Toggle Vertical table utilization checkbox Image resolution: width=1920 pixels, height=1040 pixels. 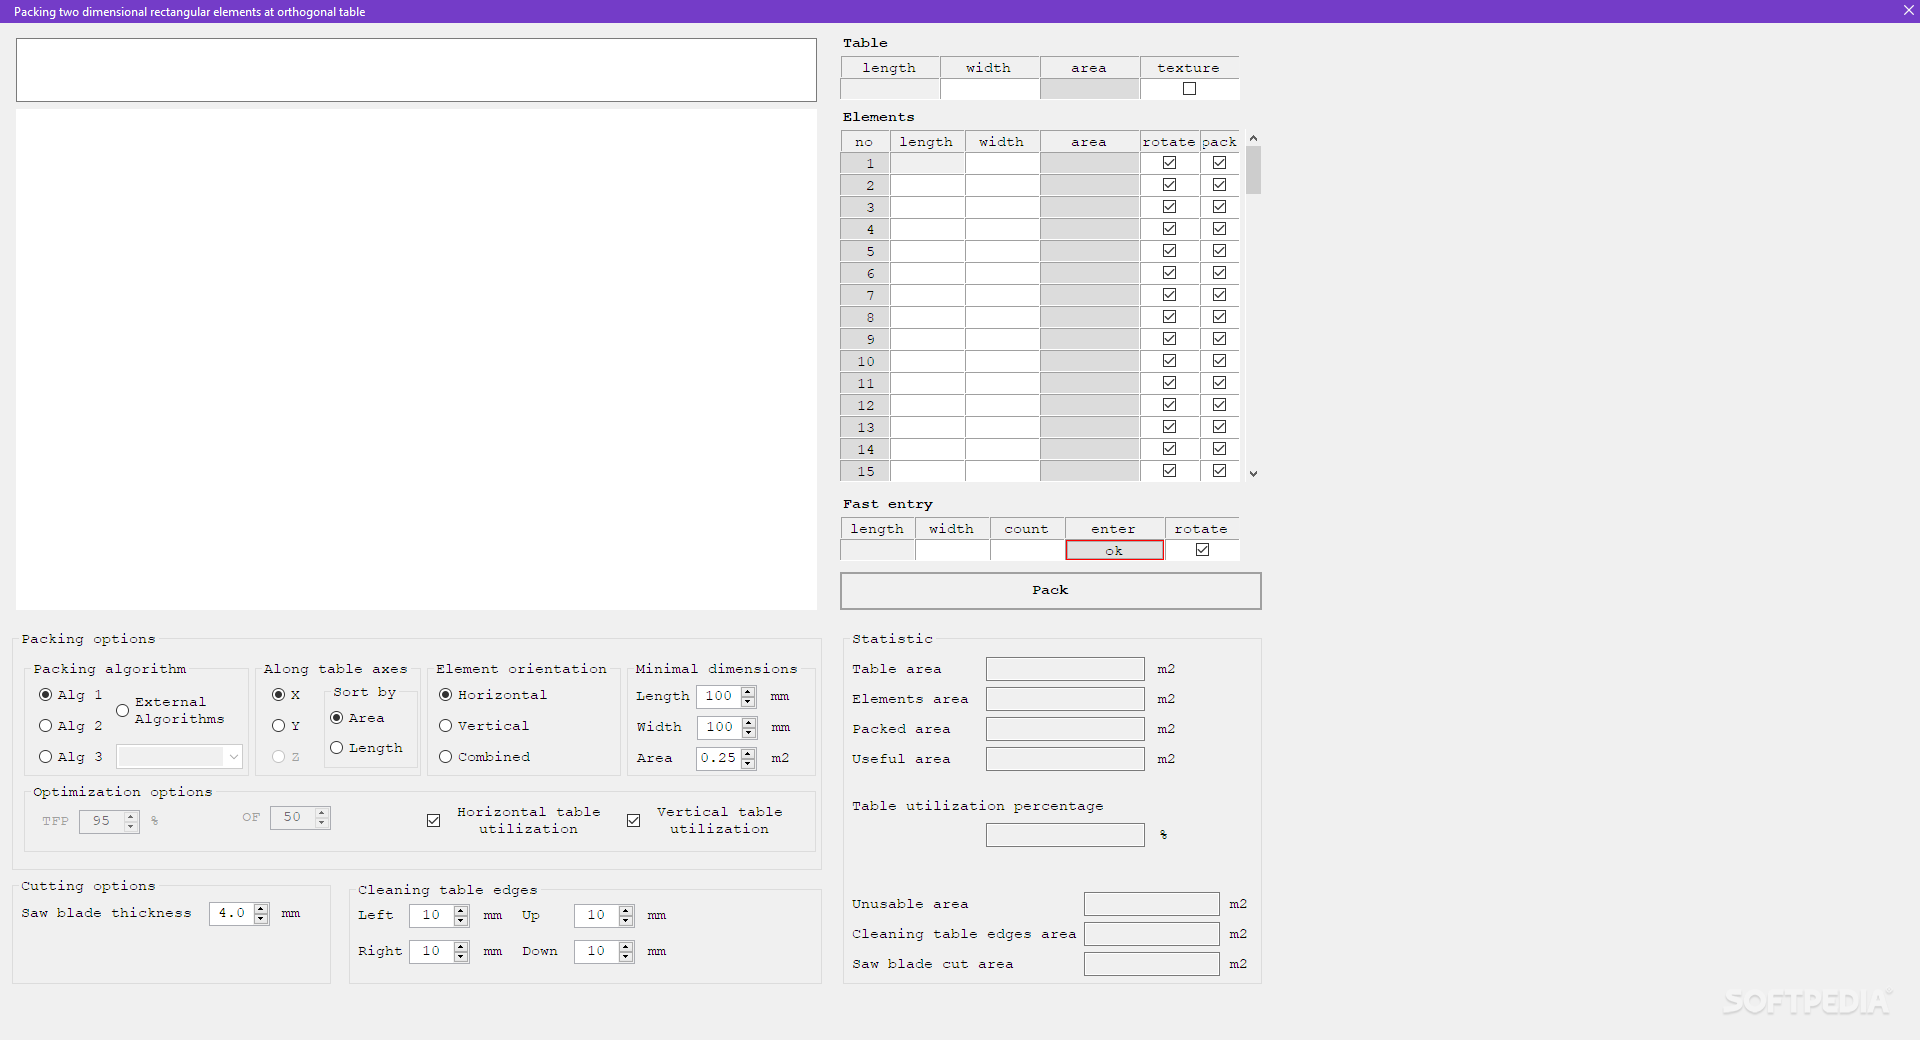pos(633,820)
